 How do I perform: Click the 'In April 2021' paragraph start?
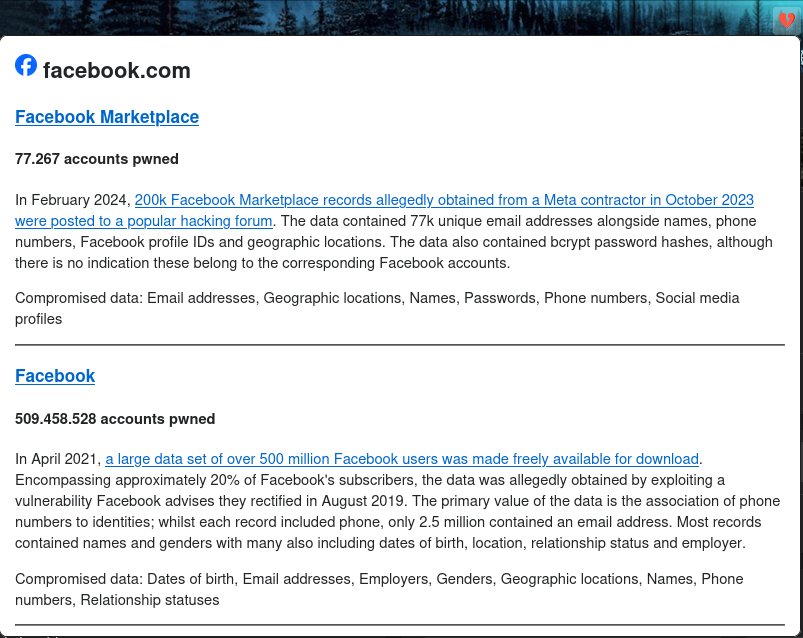(x=58, y=459)
